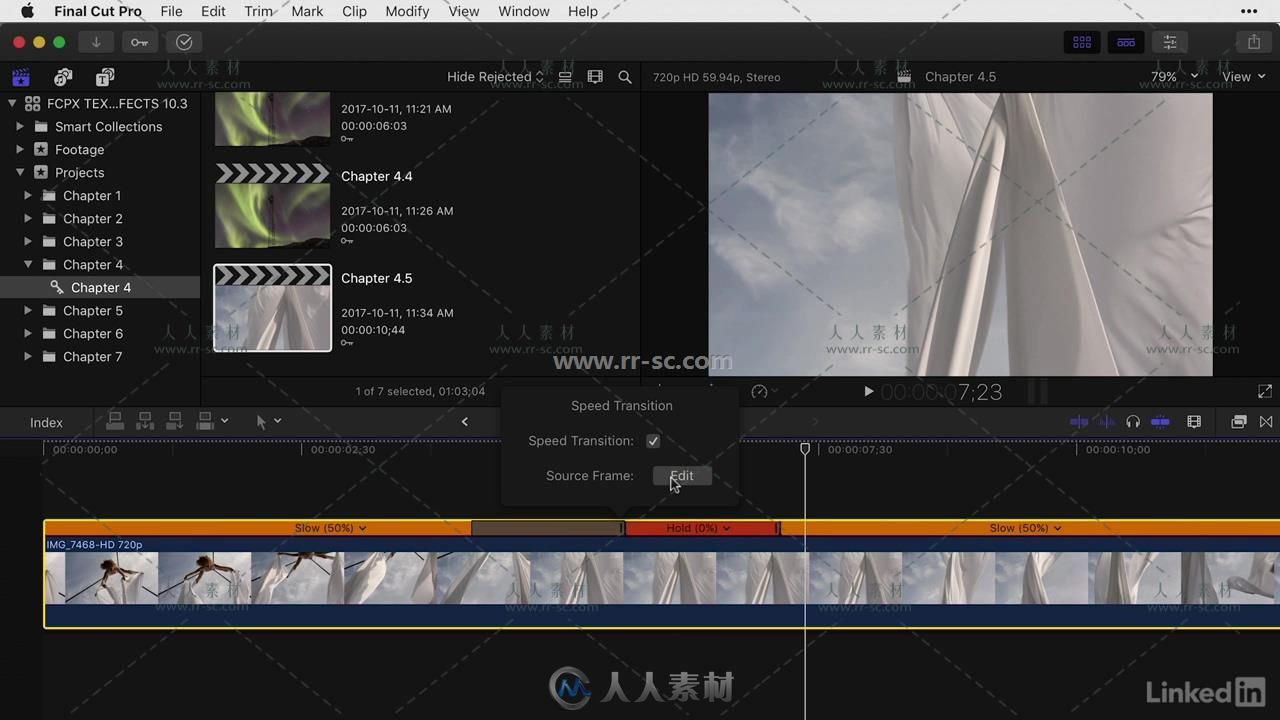Click the connect clip edit icon
1280x720 pixels.
click(115, 422)
